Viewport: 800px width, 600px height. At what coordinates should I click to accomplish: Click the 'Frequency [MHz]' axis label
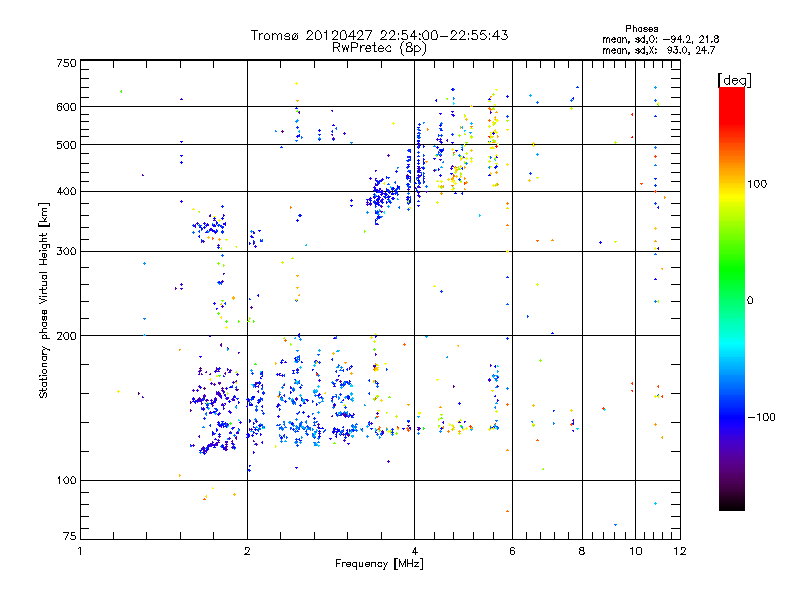click(x=379, y=564)
